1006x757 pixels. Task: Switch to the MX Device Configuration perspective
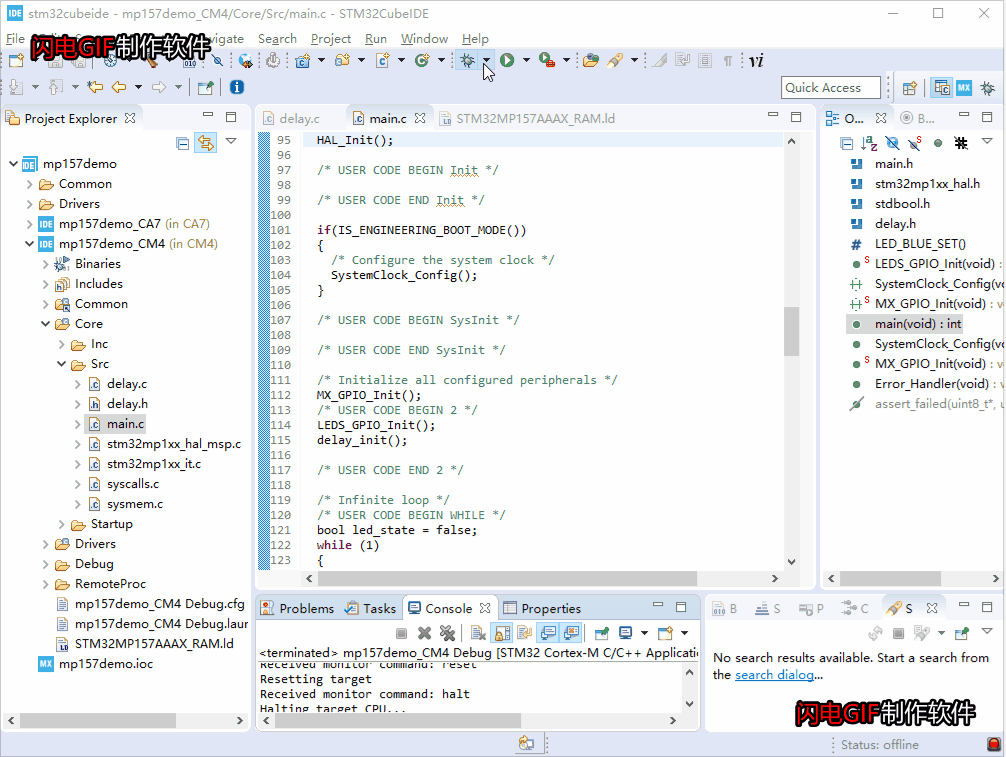point(964,88)
